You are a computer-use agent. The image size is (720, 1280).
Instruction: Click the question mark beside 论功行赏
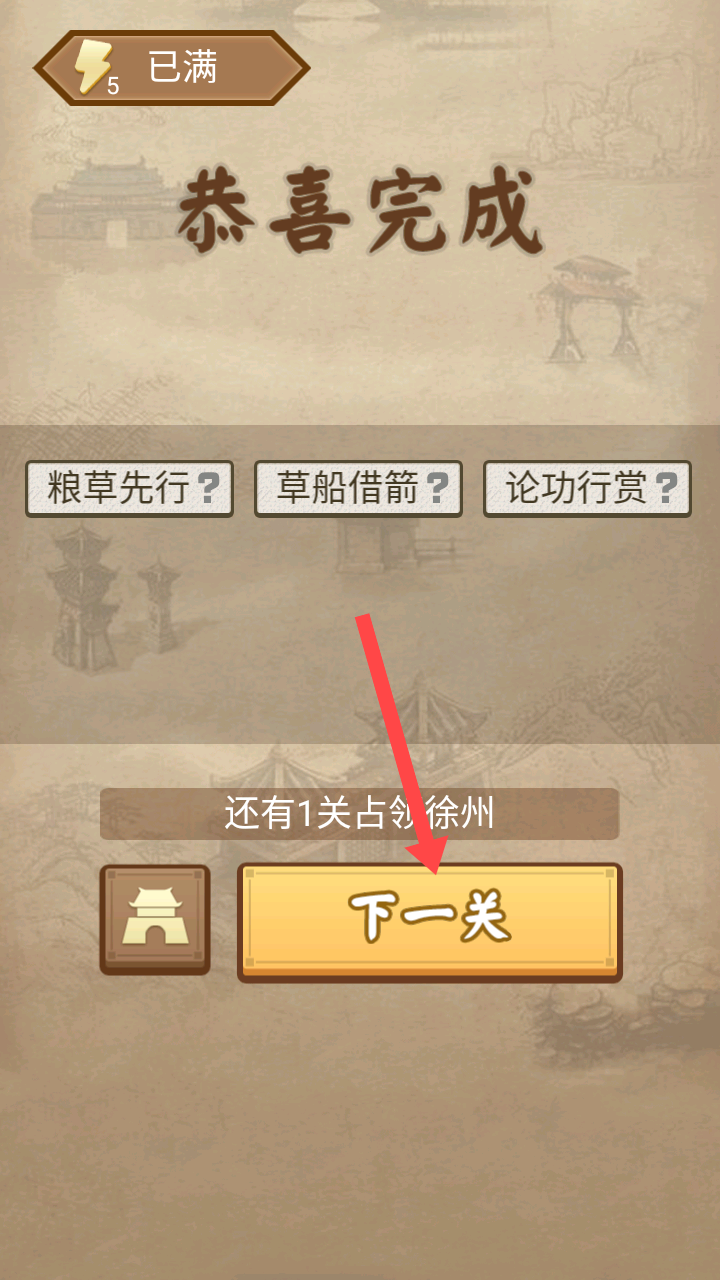(x=666, y=489)
